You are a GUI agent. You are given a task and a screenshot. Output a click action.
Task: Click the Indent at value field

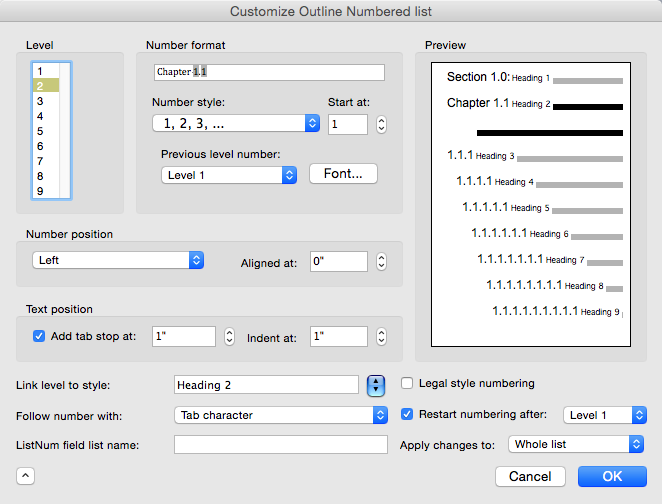pos(339,336)
